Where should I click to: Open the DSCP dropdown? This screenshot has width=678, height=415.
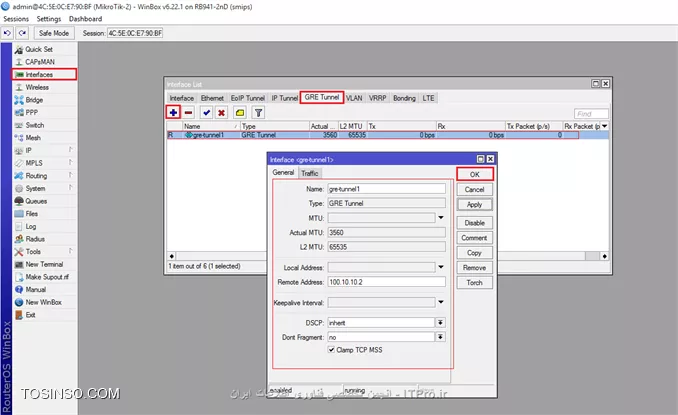click(x=440, y=322)
